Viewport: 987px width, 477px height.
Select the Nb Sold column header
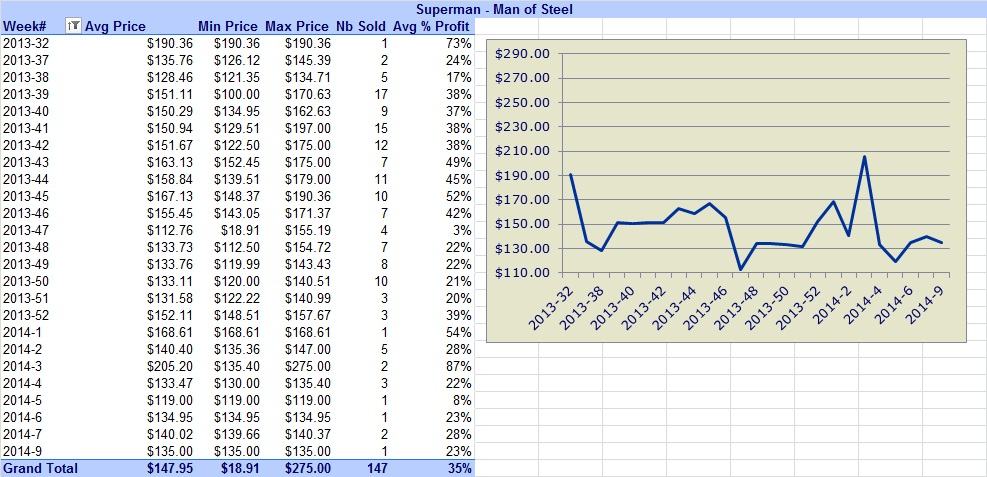point(361,26)
